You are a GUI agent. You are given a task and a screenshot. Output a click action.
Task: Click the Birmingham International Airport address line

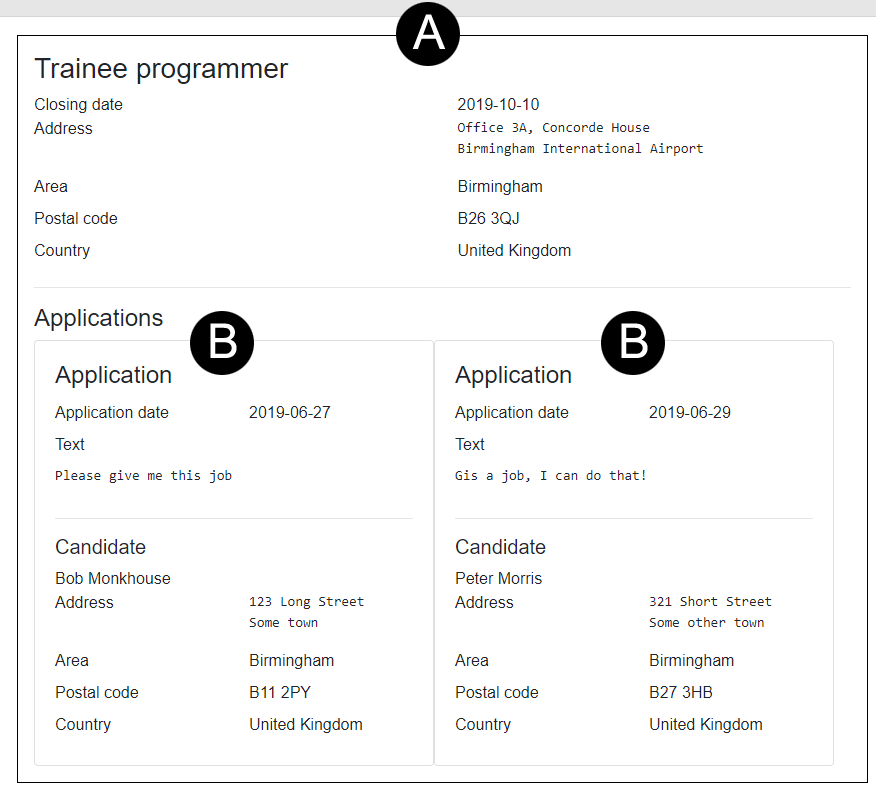click(580, 149)
